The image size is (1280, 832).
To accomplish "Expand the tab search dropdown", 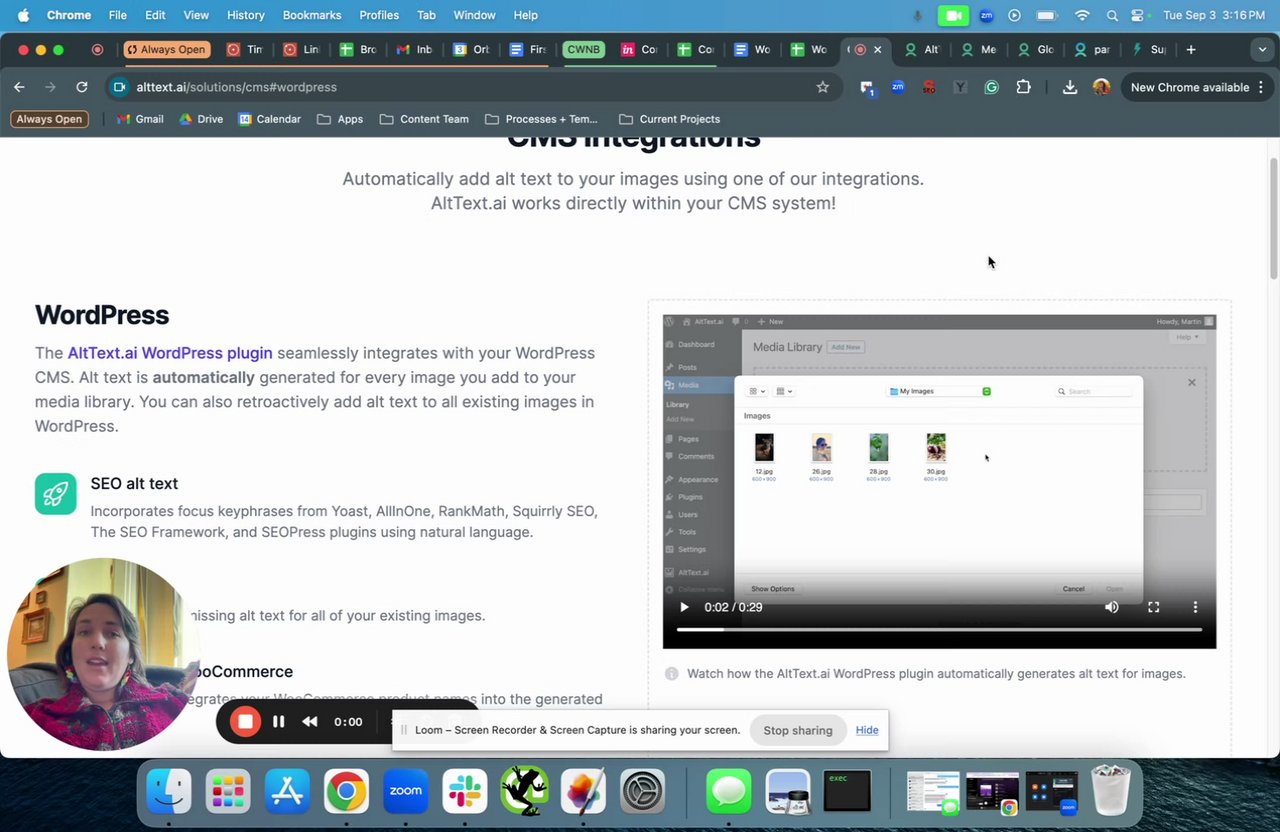I will pyautogui.click(x=1260, y=49).
